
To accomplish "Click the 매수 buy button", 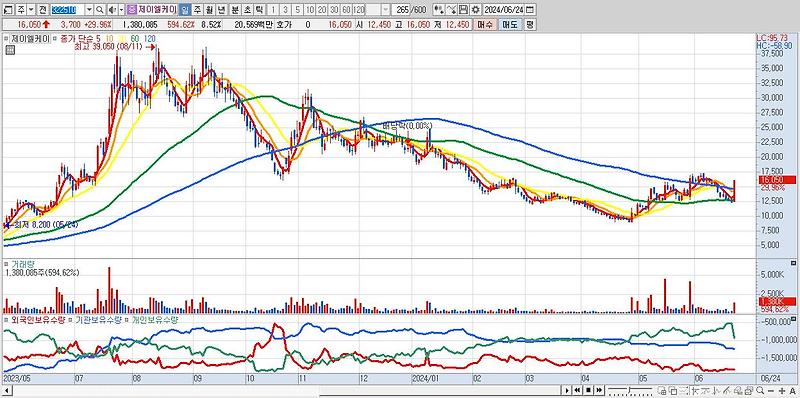I will point(484,24).
